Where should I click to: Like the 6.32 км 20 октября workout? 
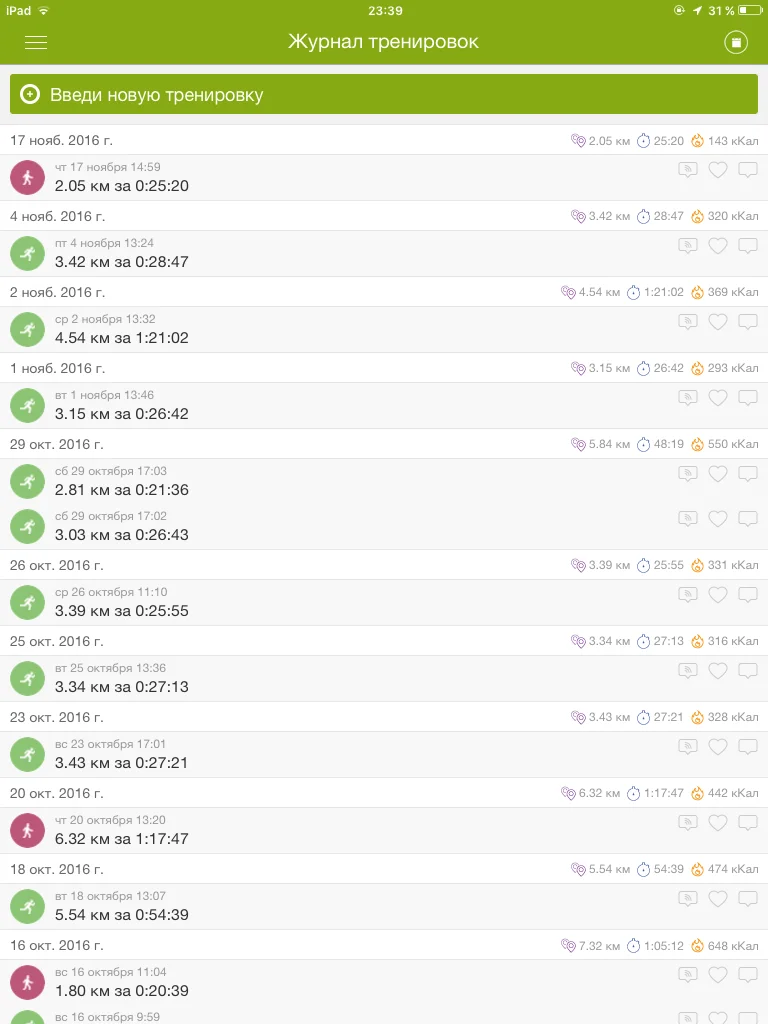click(717, 823)
